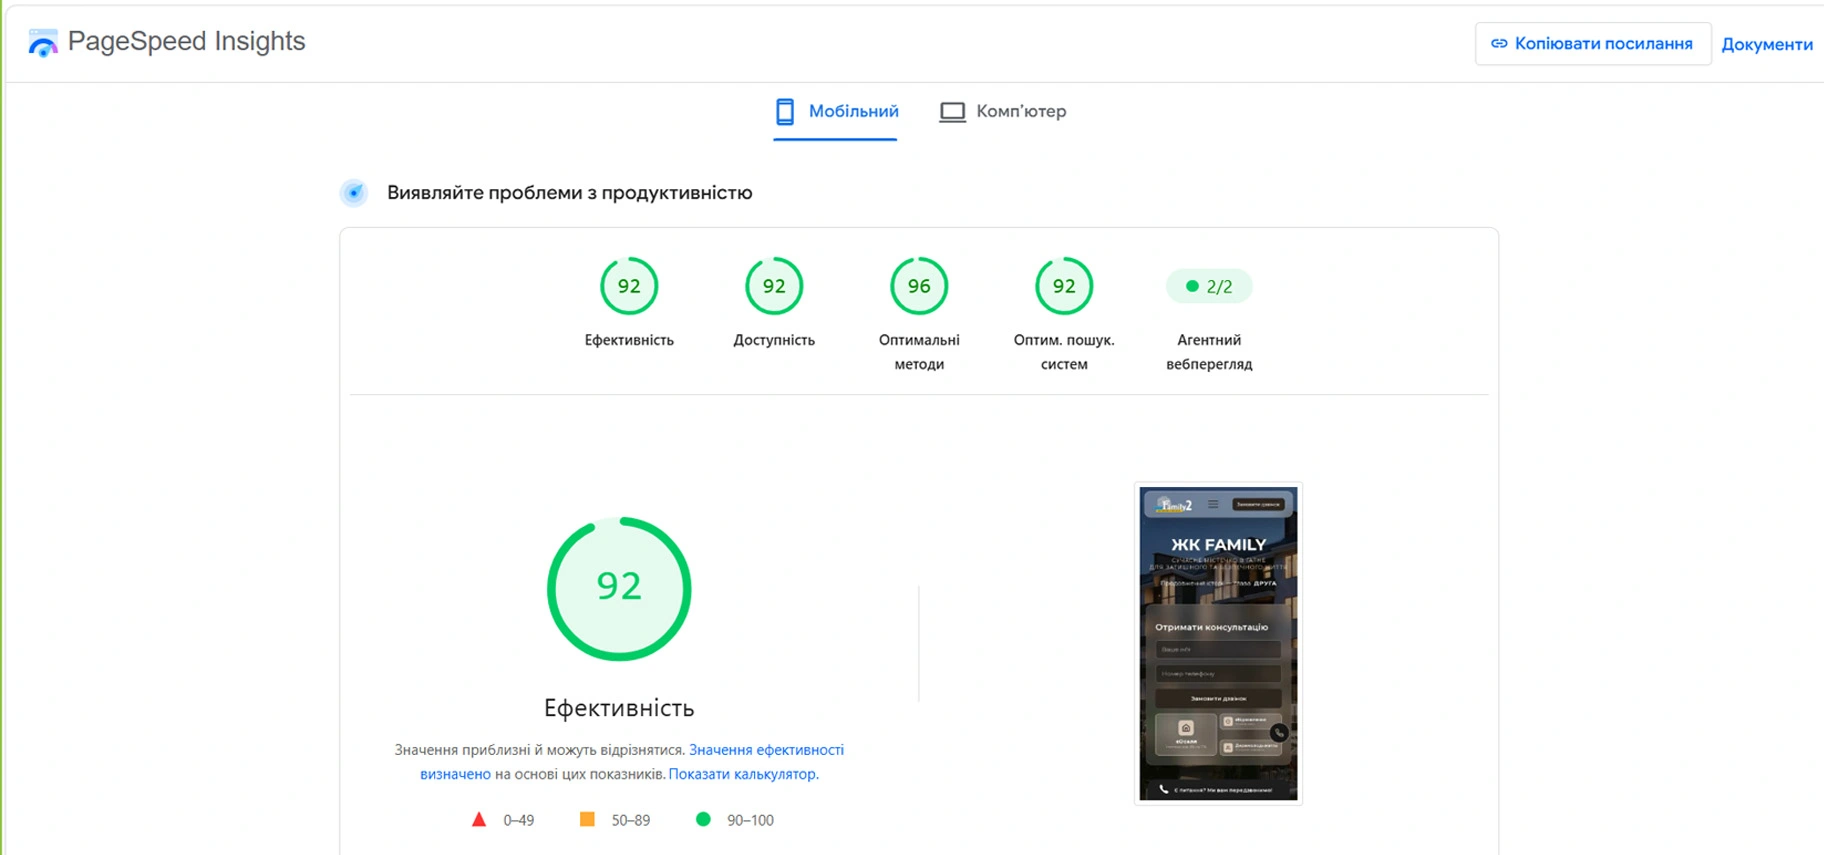
Task: Click the Ефективність label under top gauge
Action: click(629, 340)
